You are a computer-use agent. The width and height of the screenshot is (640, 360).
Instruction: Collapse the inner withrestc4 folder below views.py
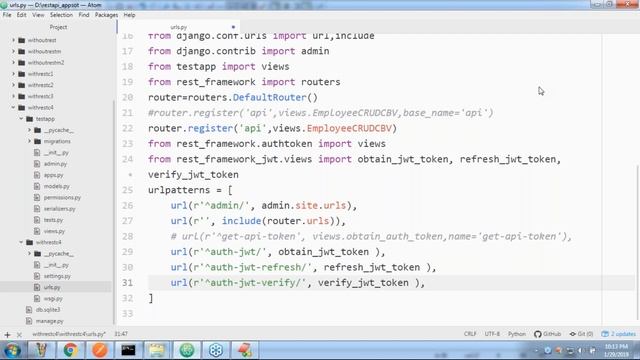pyautogui.click(x=21, y=242)
